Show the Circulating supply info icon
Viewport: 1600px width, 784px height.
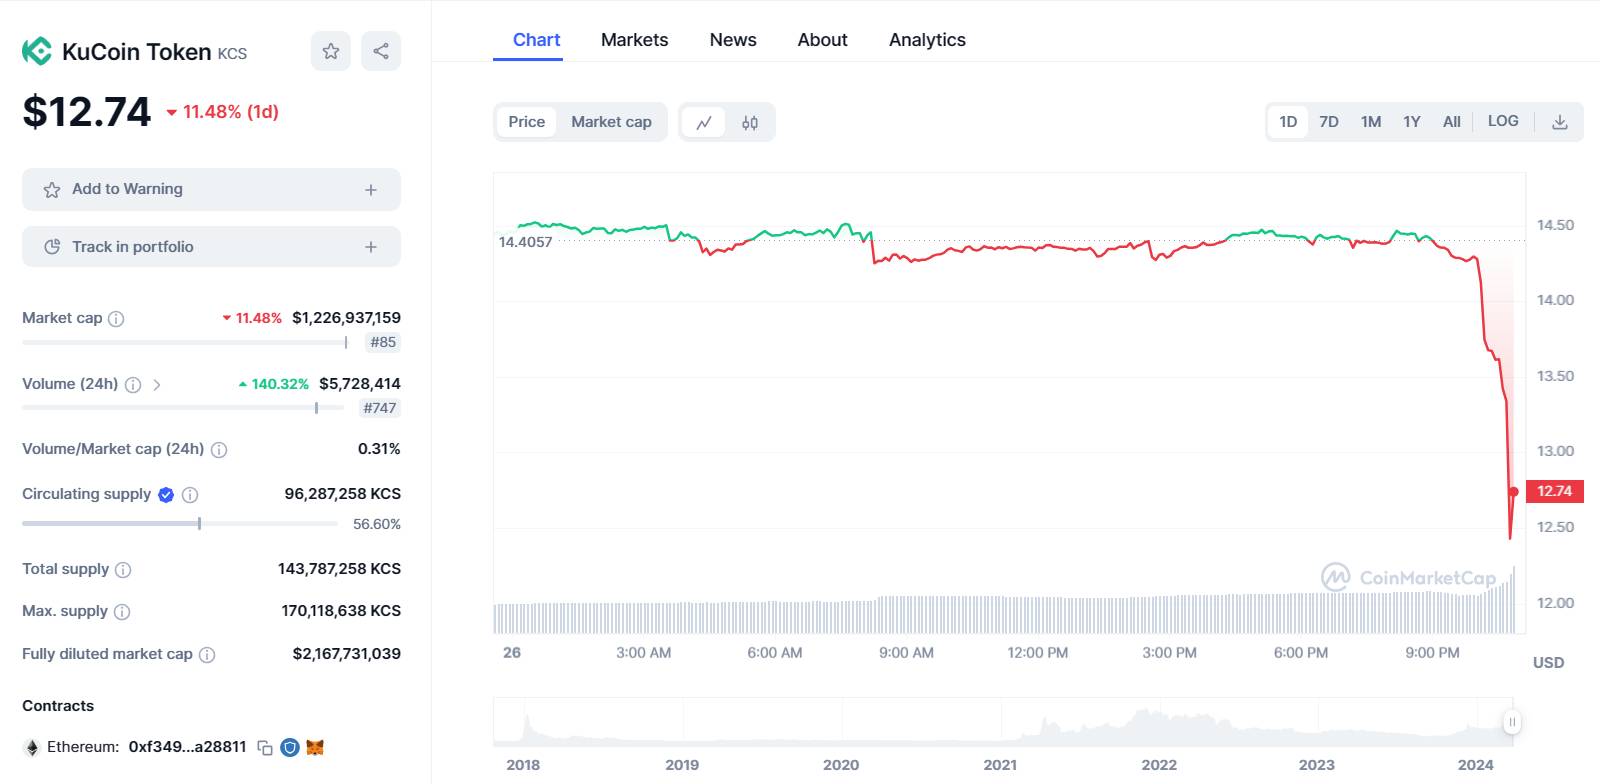click(x=190, y=495)
